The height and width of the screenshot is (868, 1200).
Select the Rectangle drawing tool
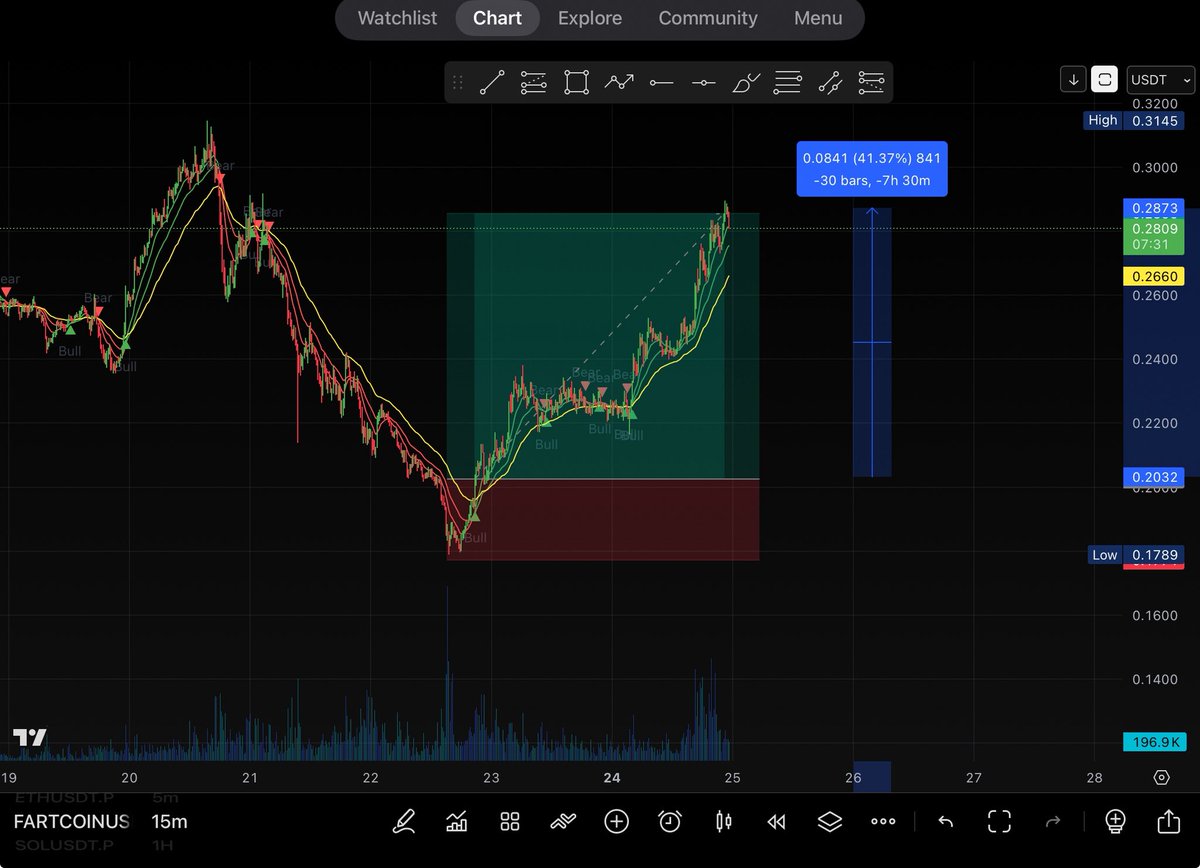[x=575, y=82]
